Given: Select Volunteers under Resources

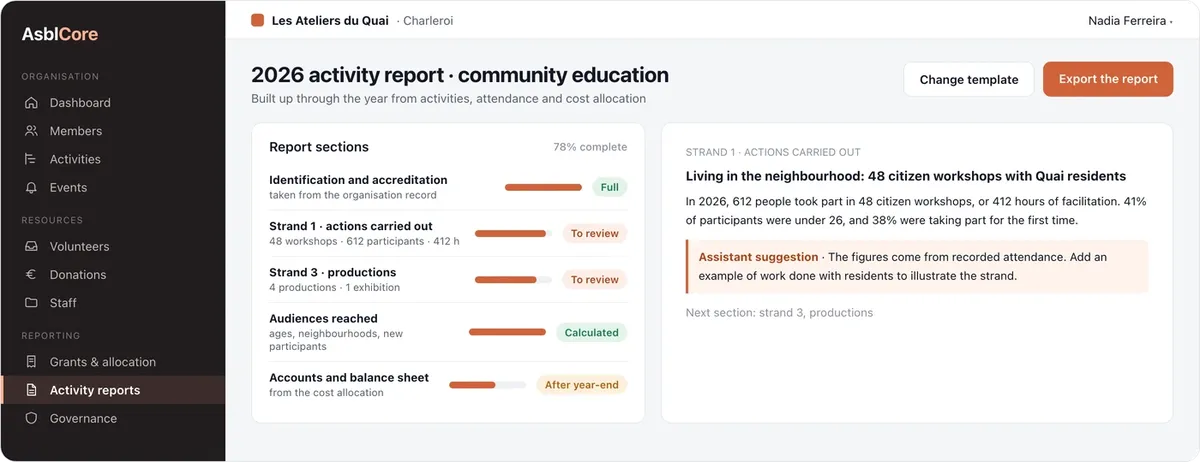Looking at the screenshot, I should click(113, 246).
